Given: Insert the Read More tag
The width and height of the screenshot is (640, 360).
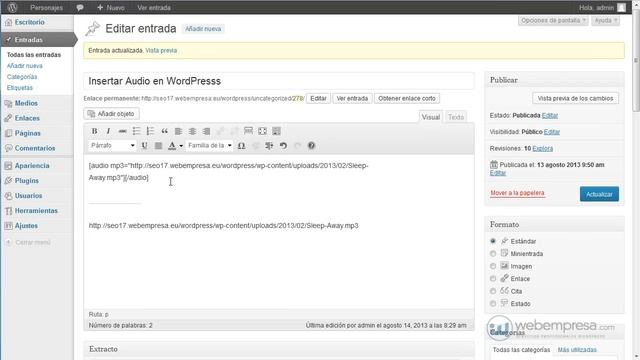Looking at the screenshot, I should tap(248, 131).
